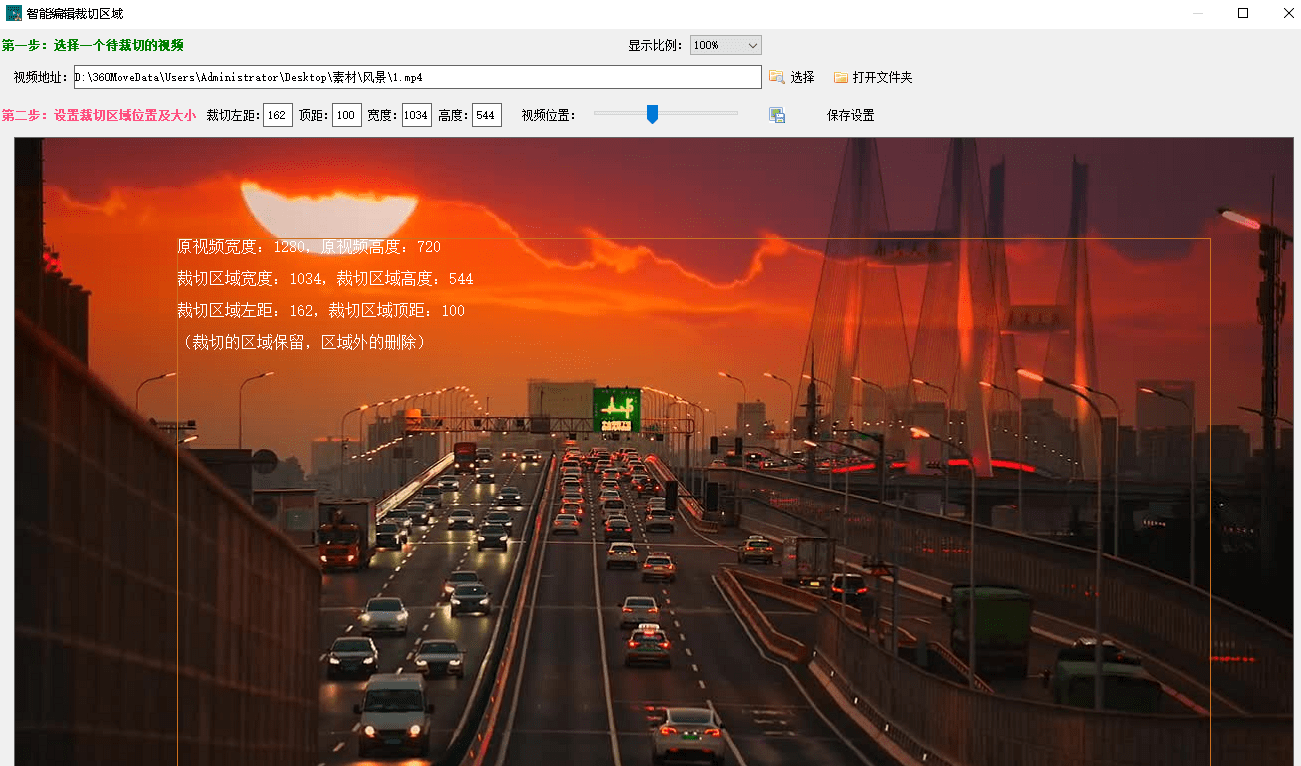
Task: Click the 高度 field showing 544
Action: (487, 115)
